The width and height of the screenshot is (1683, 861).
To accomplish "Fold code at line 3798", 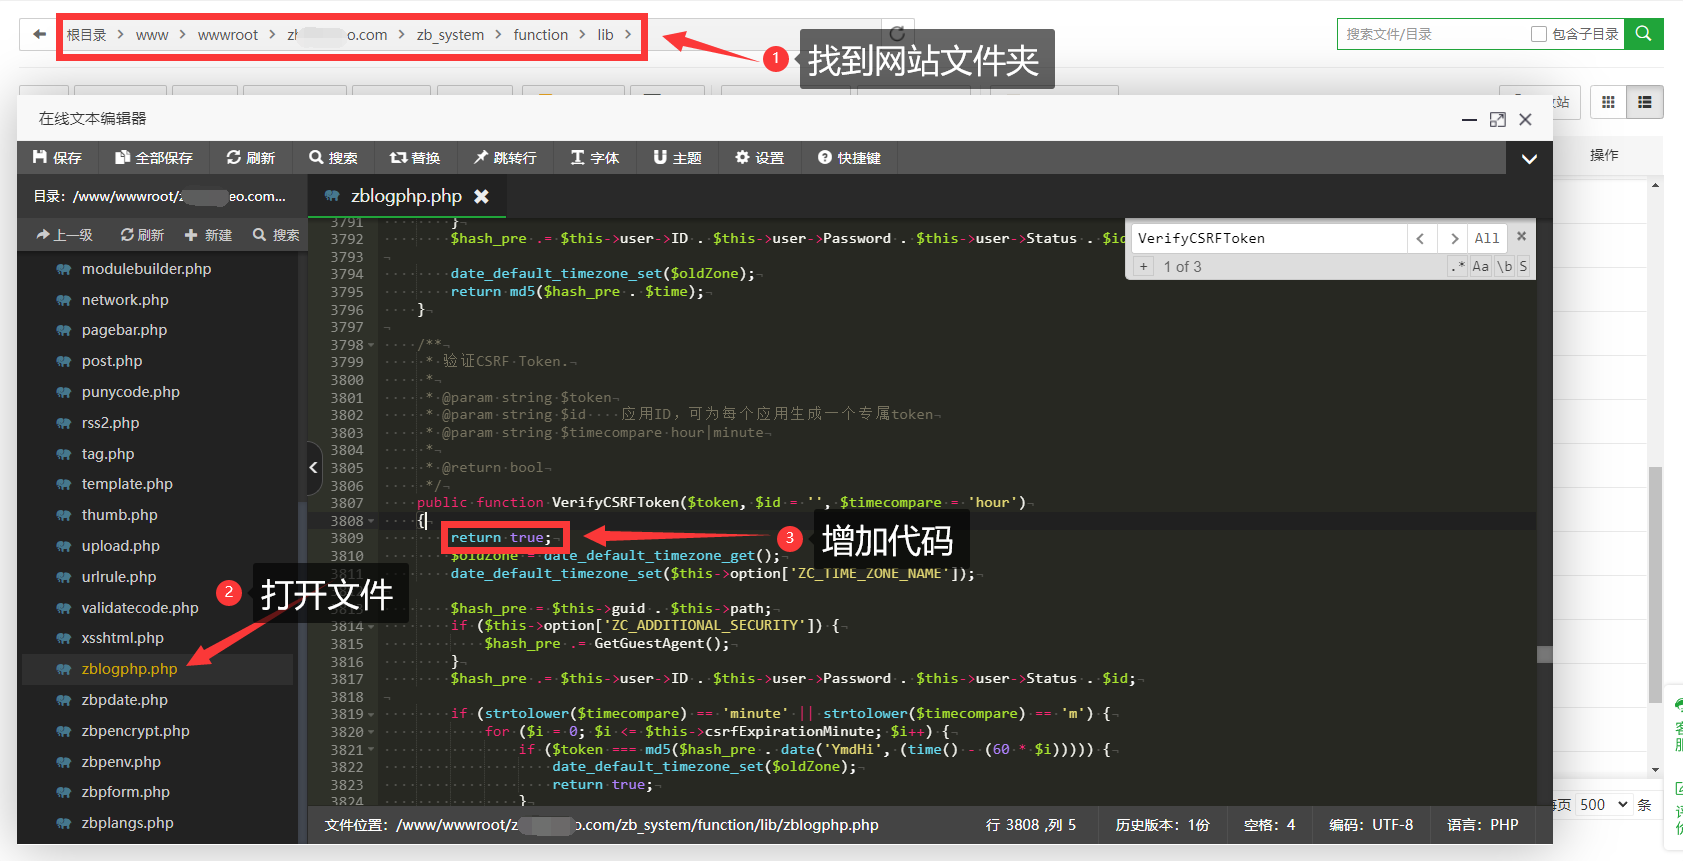I will tap(372, 345).
